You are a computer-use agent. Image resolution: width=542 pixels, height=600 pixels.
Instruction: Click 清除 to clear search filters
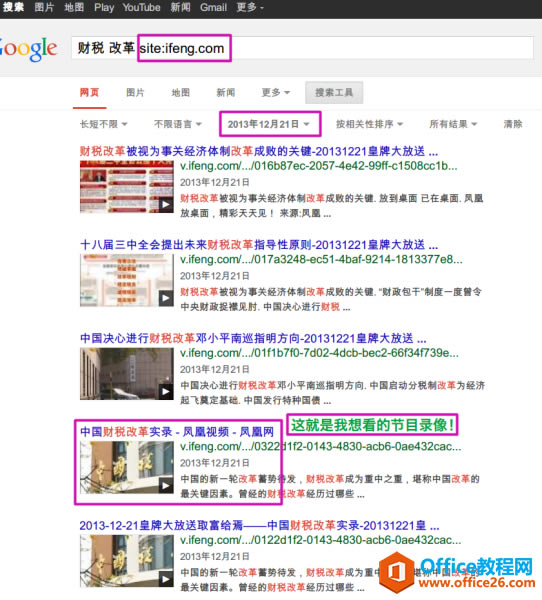click(513, 124)
